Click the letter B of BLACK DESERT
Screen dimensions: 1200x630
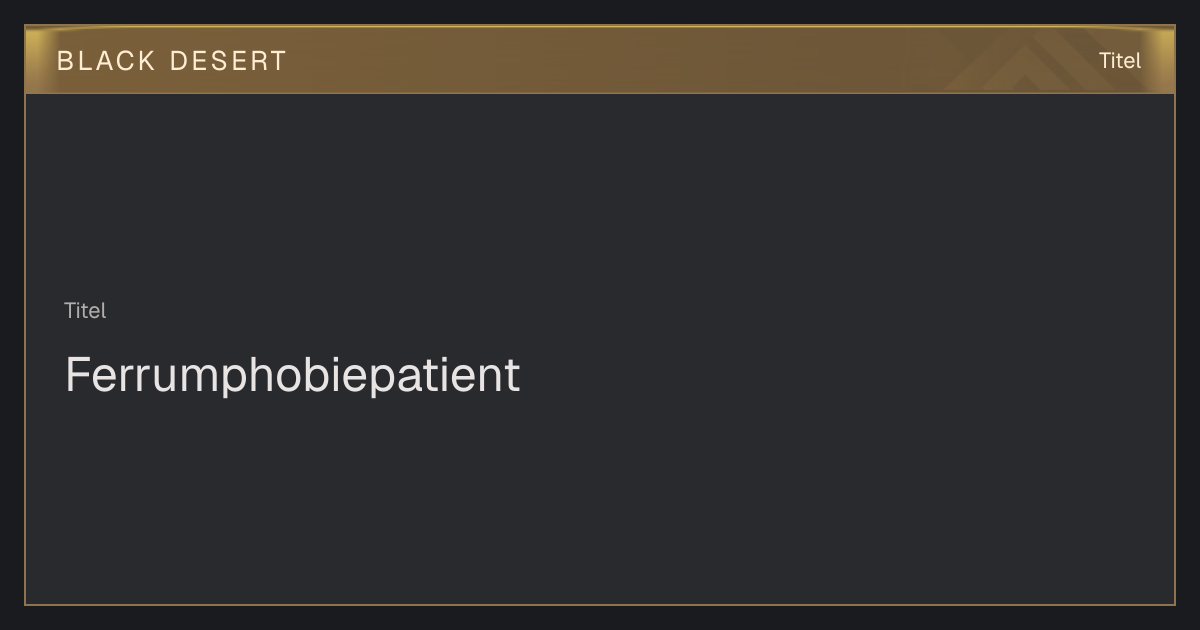click(65, 61)
